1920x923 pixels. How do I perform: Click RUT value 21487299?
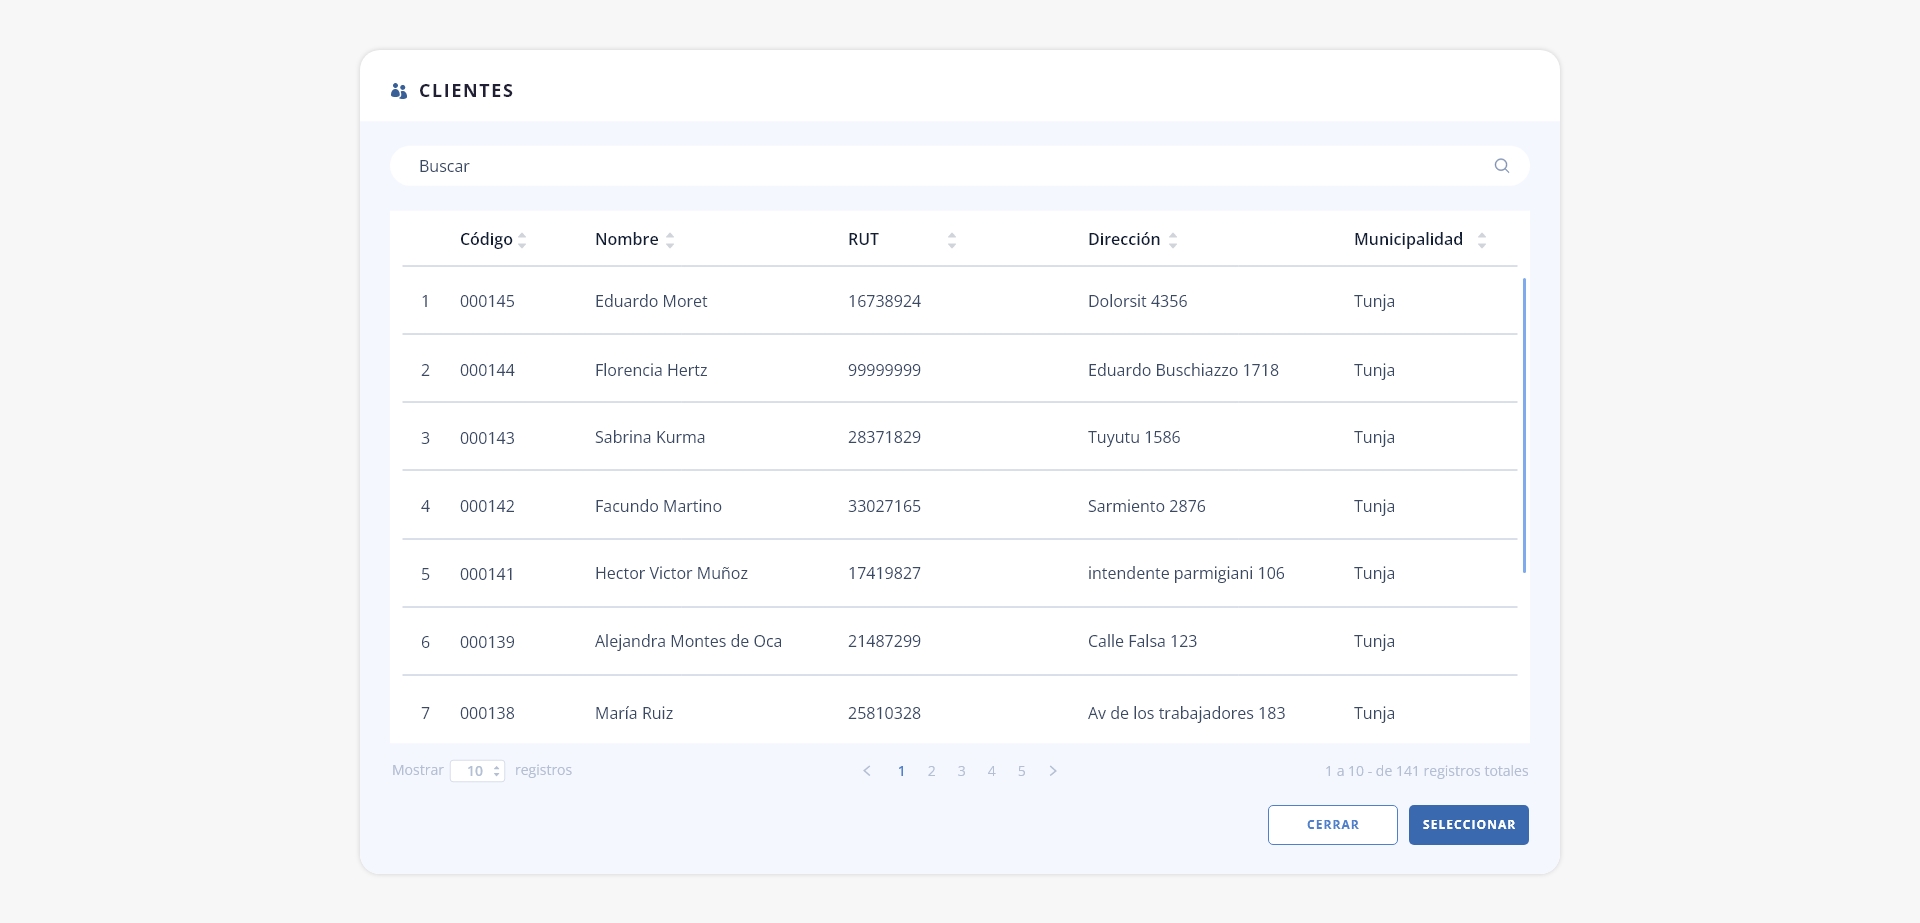tap(884, 641)
